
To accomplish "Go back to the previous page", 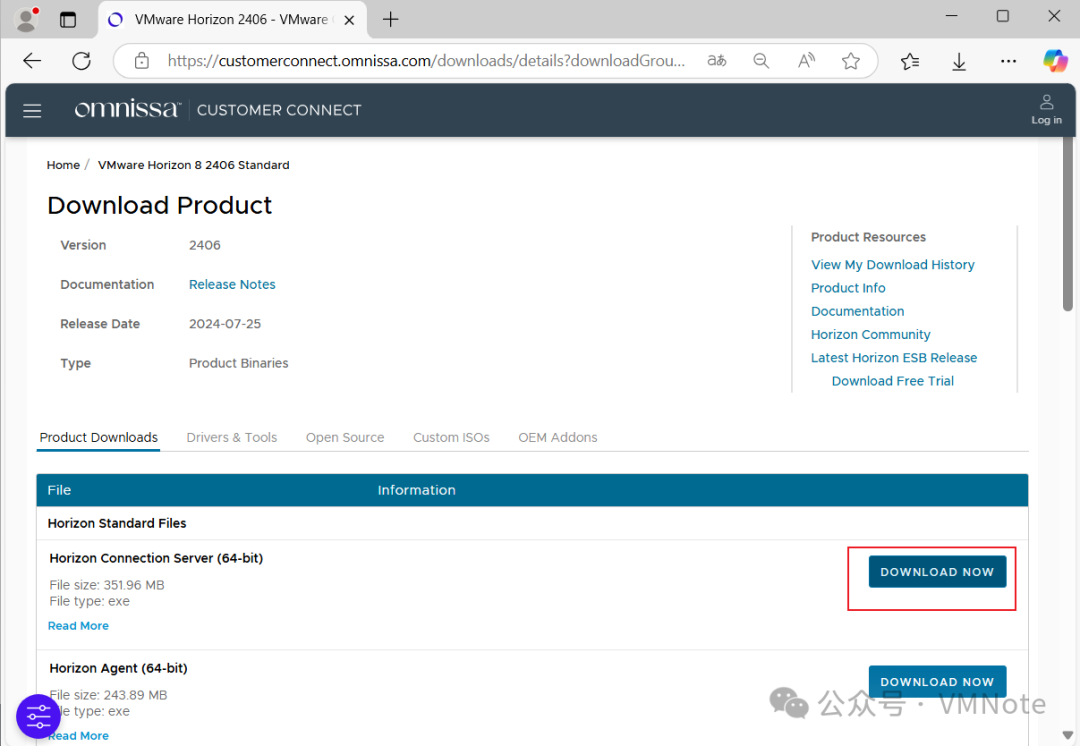I will click(x=32, y=61).
